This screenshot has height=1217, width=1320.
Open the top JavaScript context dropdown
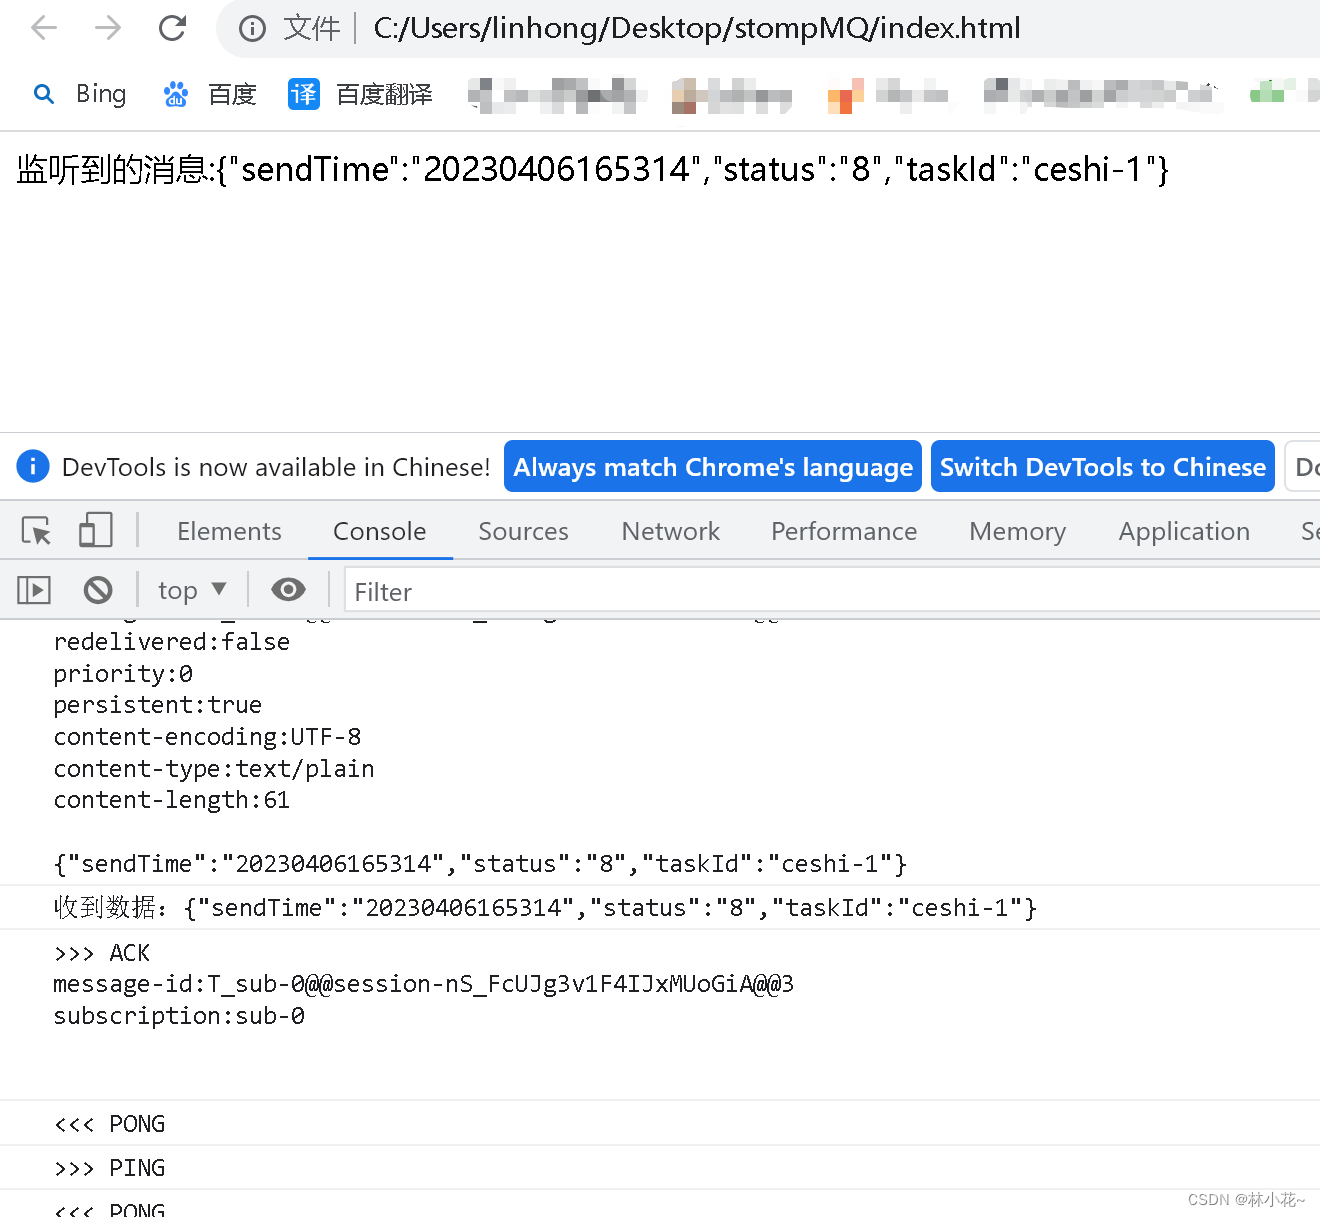tap(192, 590)
